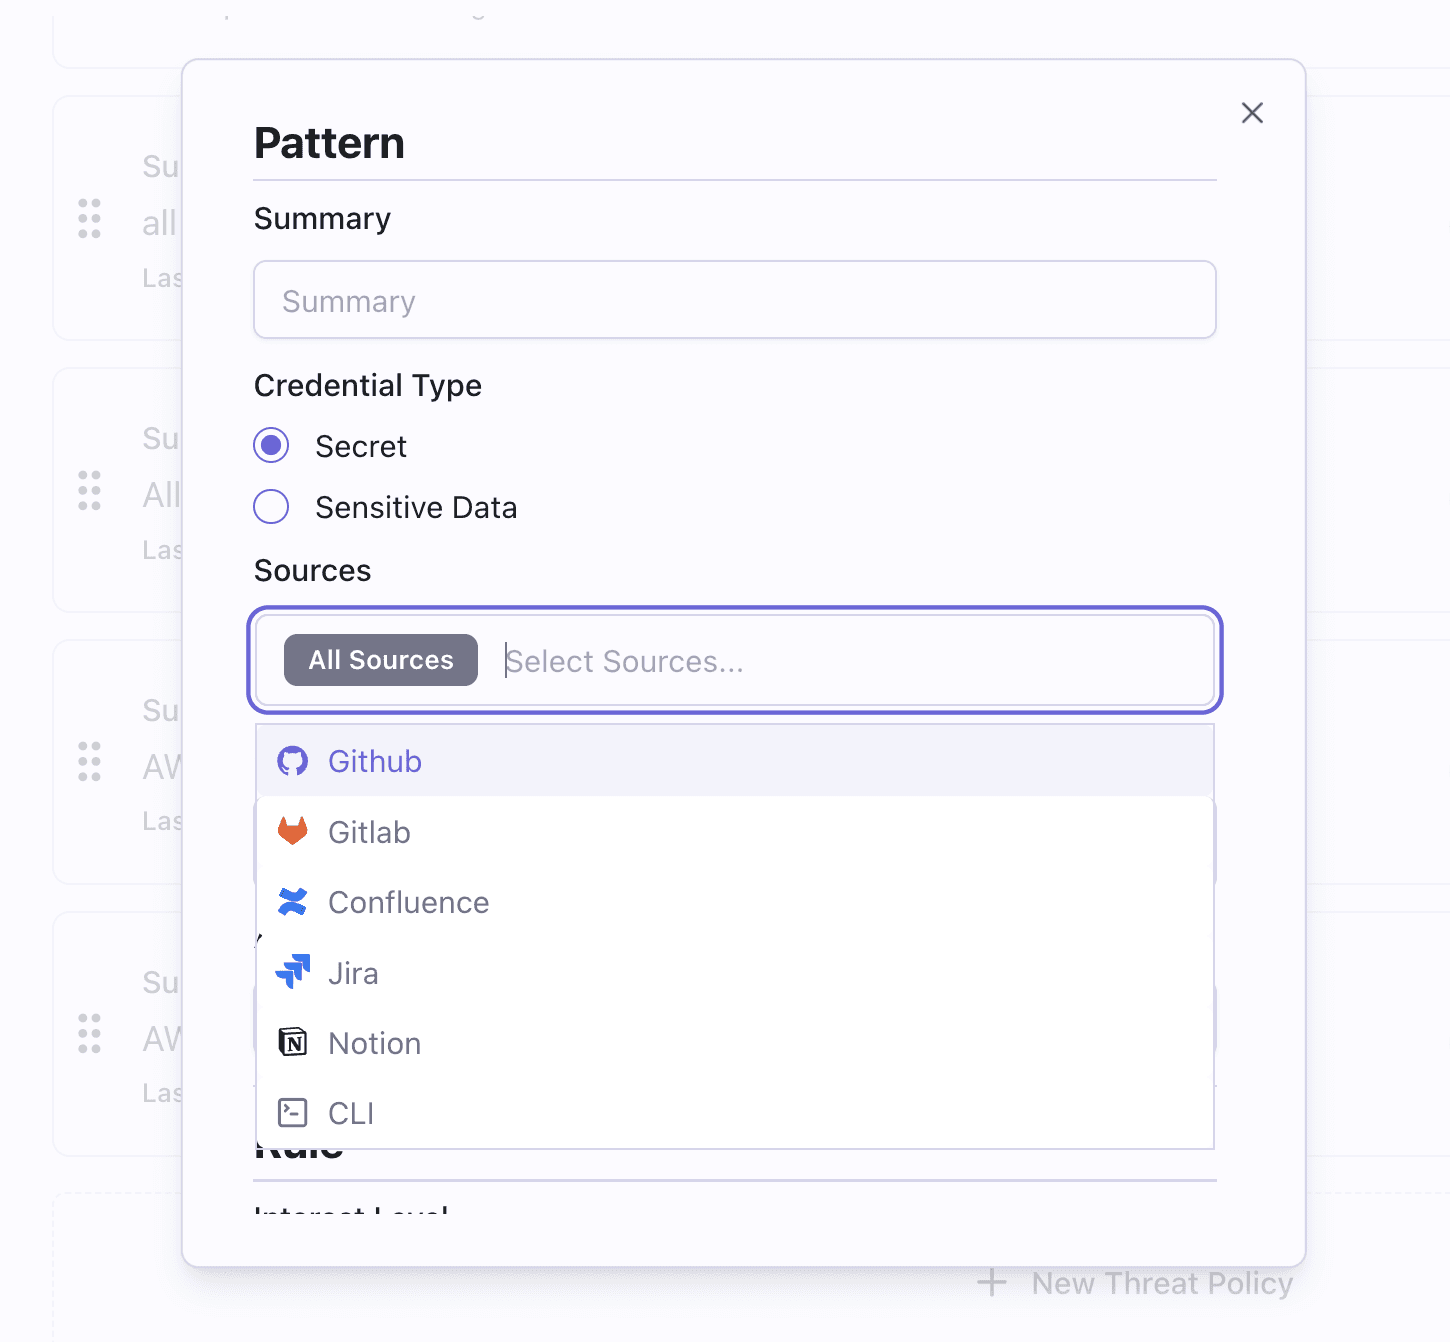The width and height of the screenshot is (1450, 1342).
Task: Click the Github logo in the source list
Action: (293, 761)
